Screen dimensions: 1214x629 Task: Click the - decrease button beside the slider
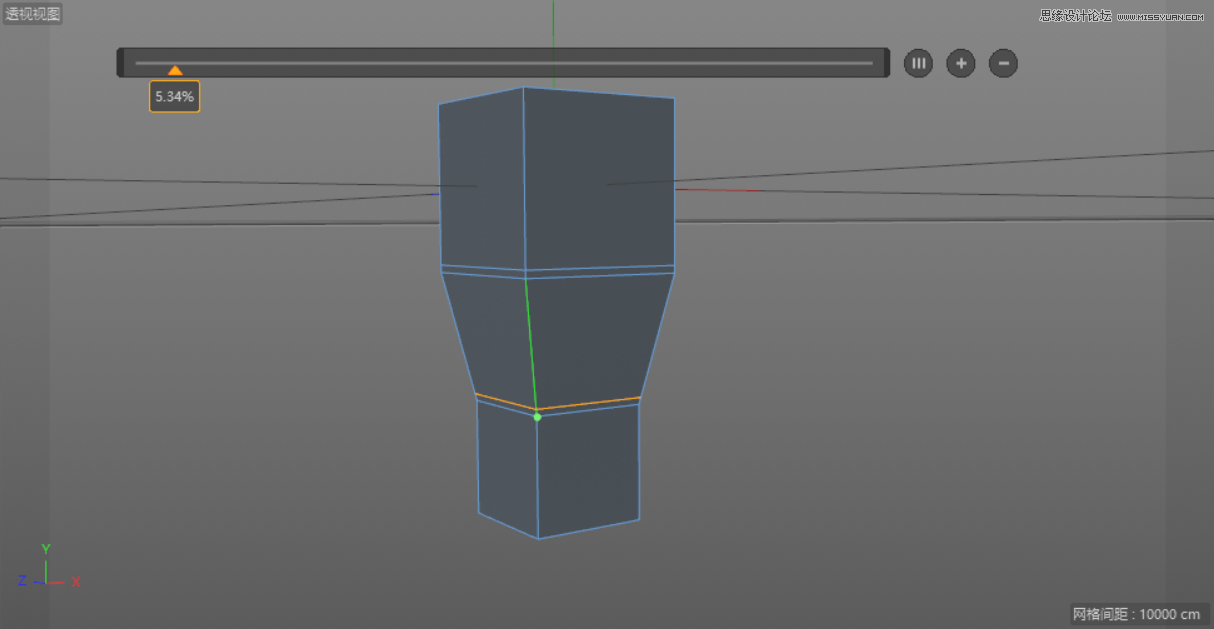[1003, 63]
